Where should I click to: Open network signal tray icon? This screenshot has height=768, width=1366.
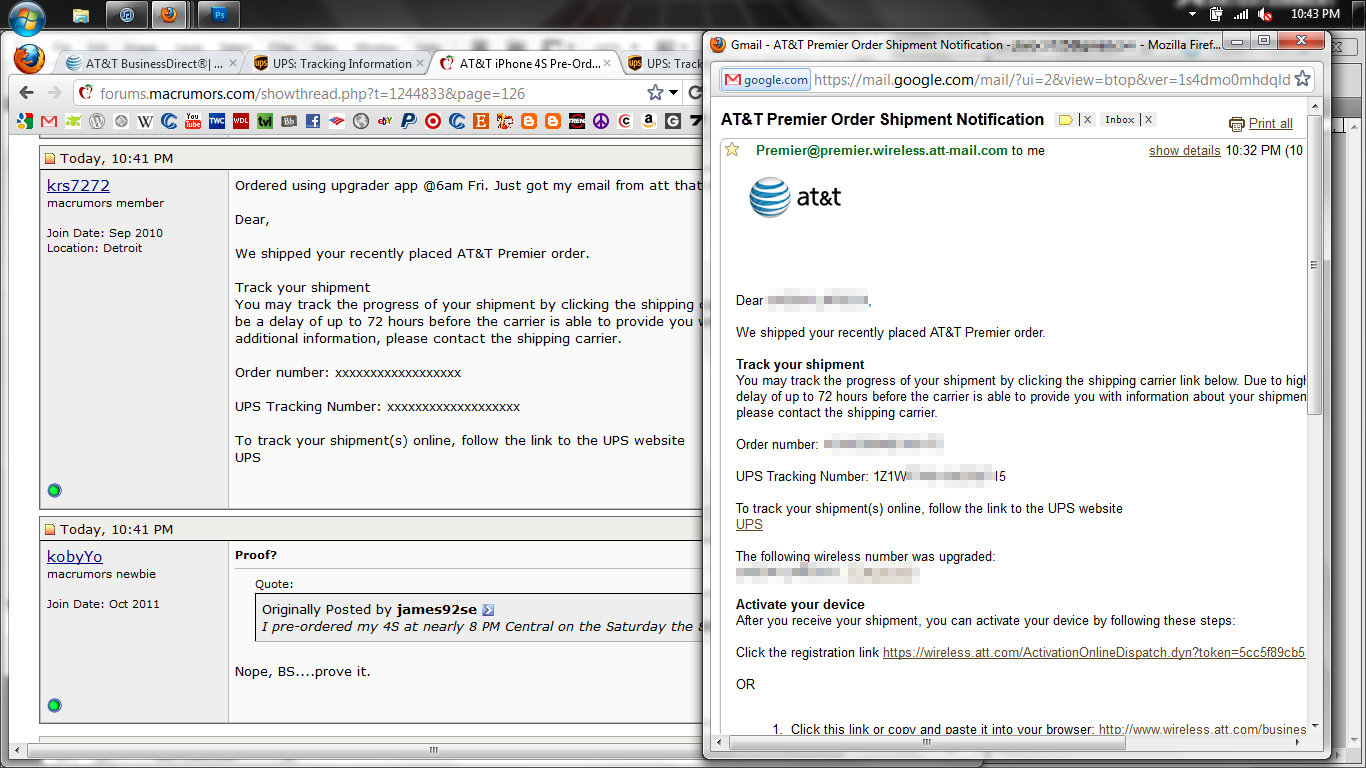tap(1241, 14)
